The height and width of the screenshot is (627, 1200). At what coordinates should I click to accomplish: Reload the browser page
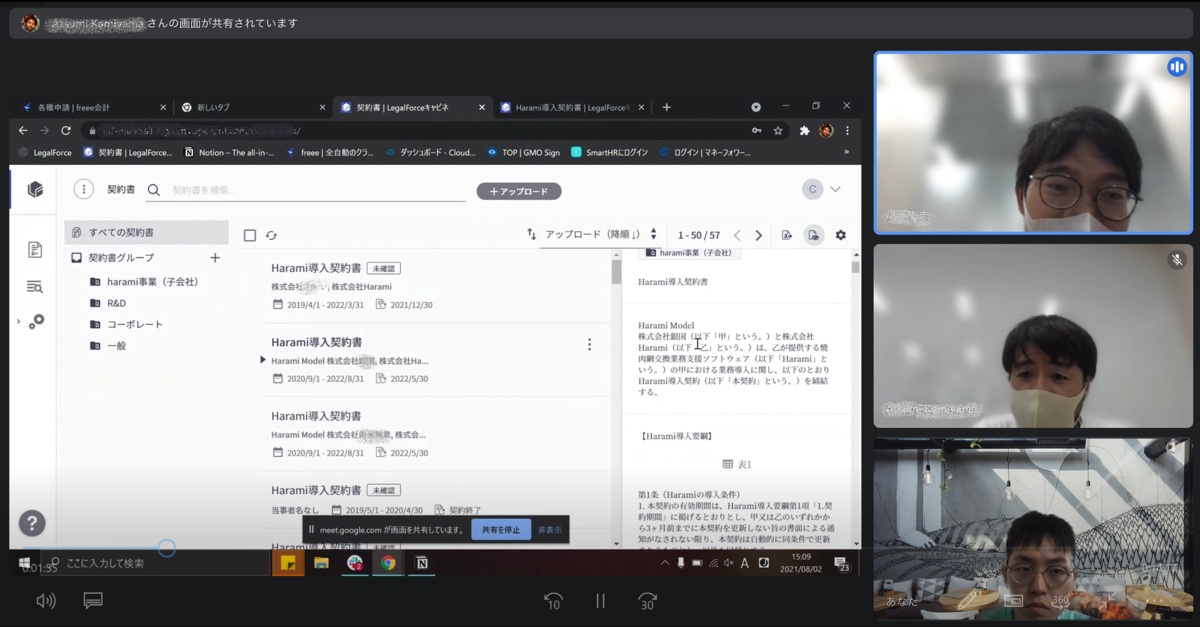[x=66, y=130]
